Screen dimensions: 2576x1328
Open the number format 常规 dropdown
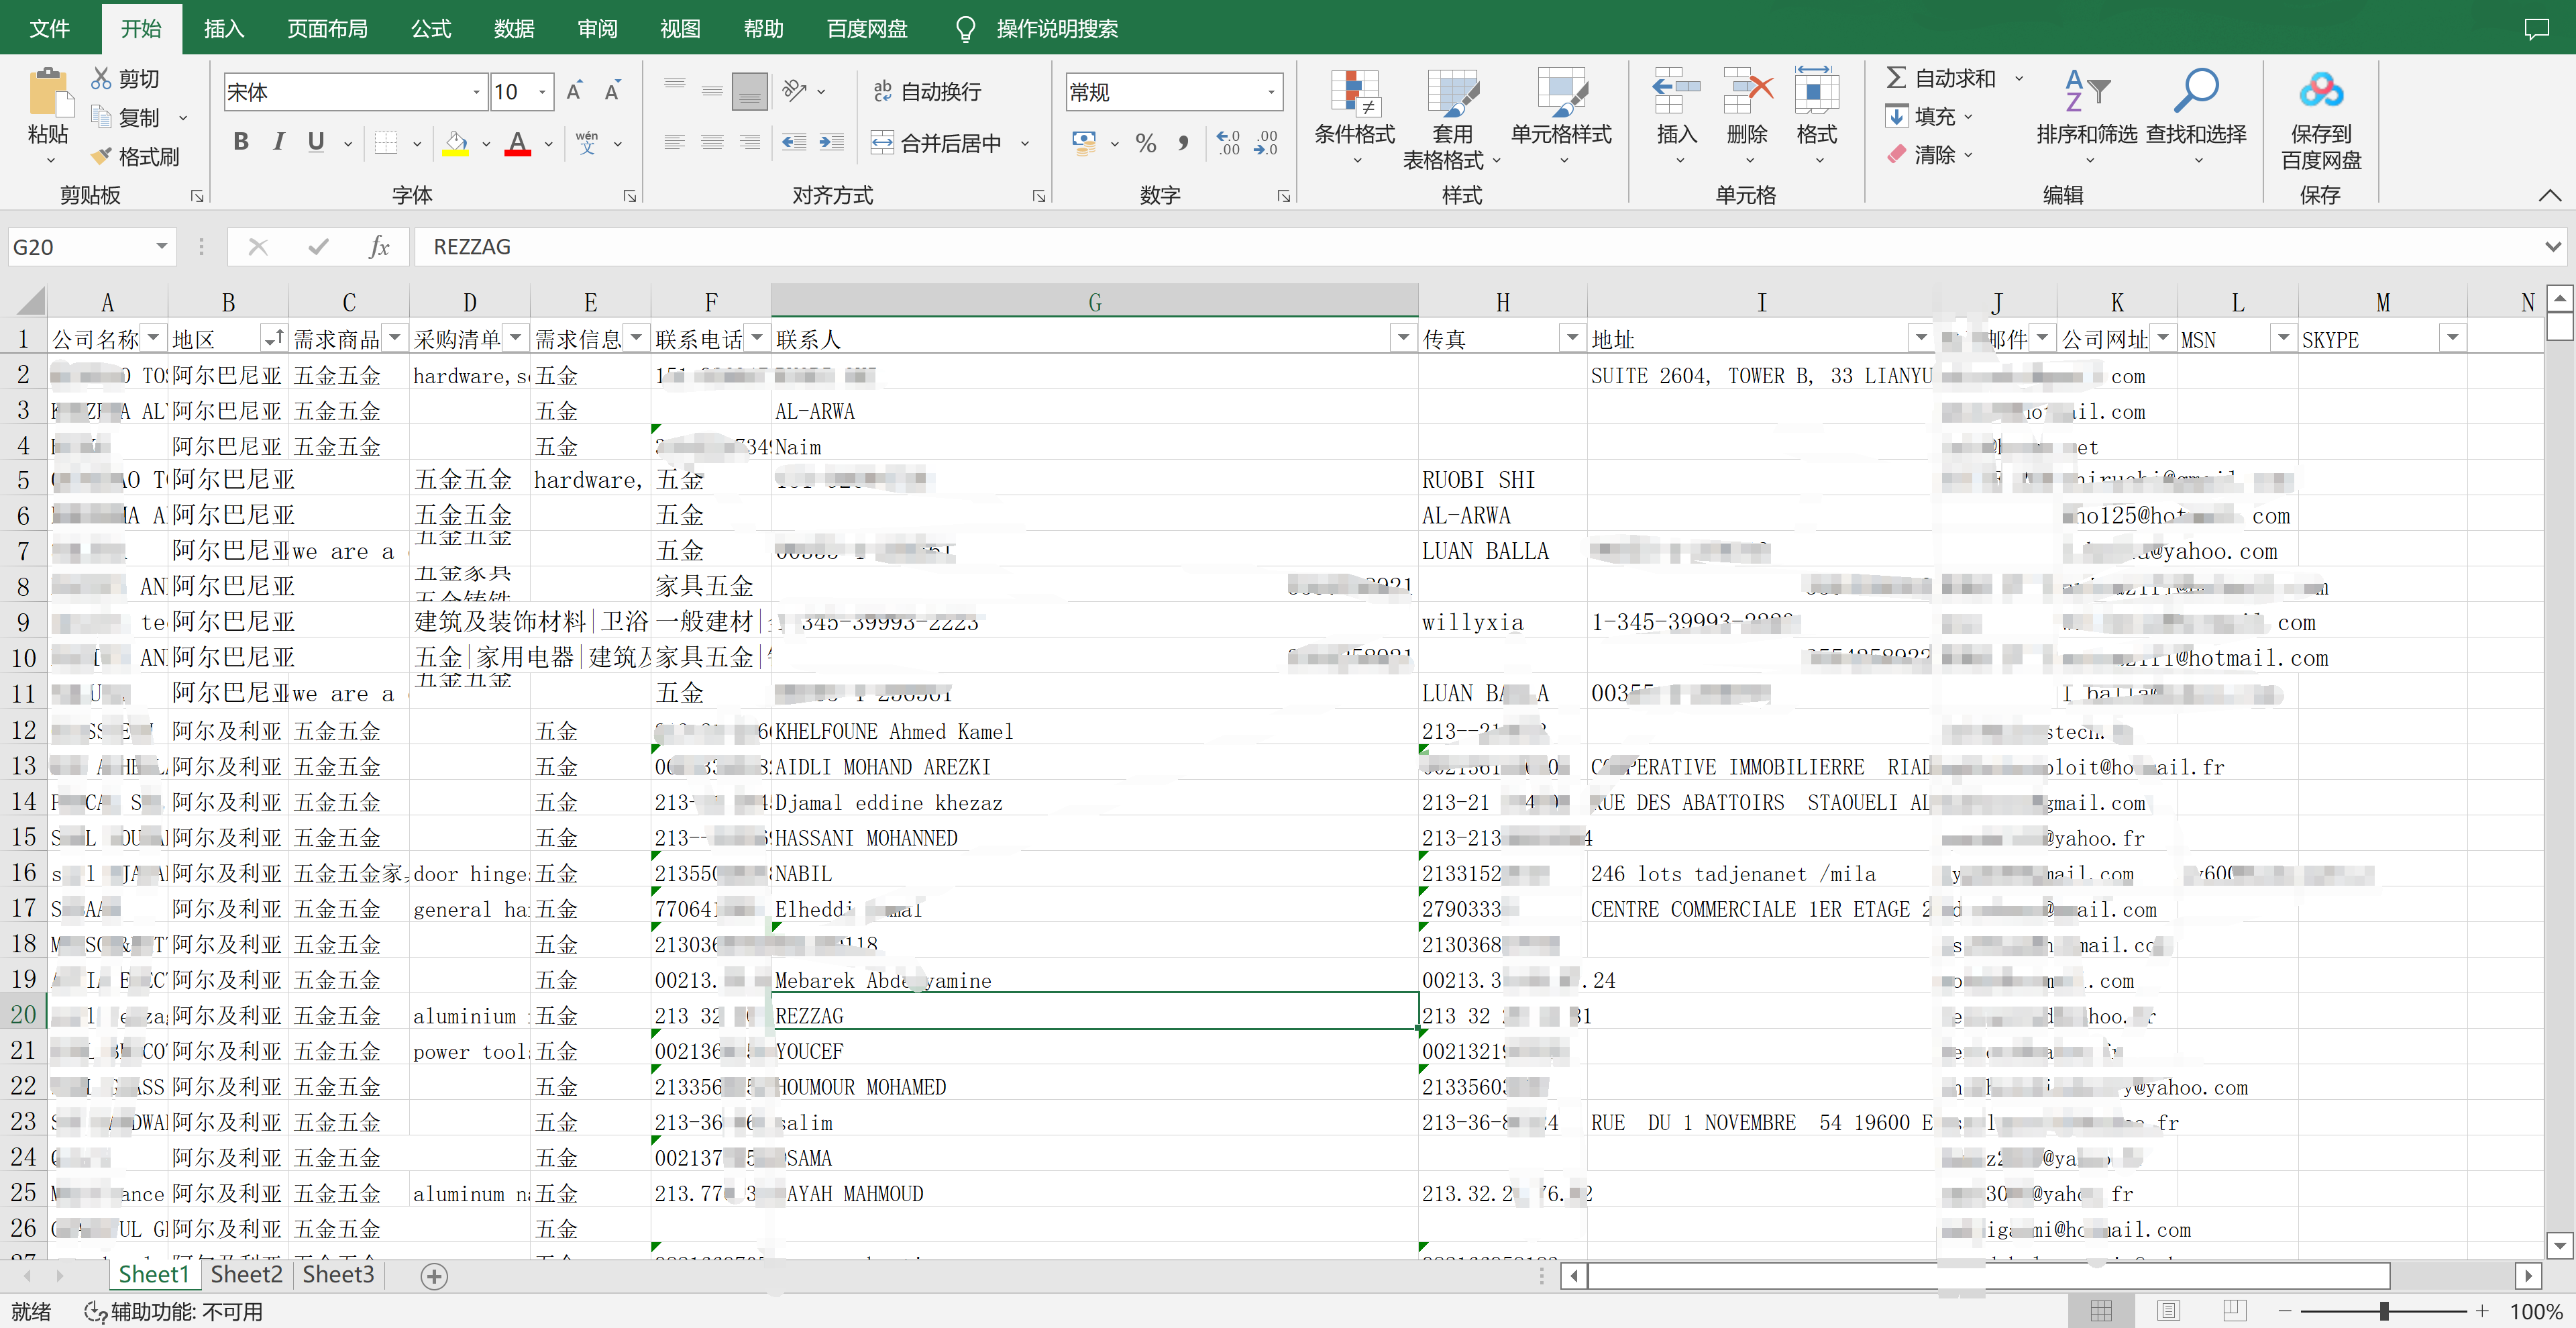pos(1271,93)
